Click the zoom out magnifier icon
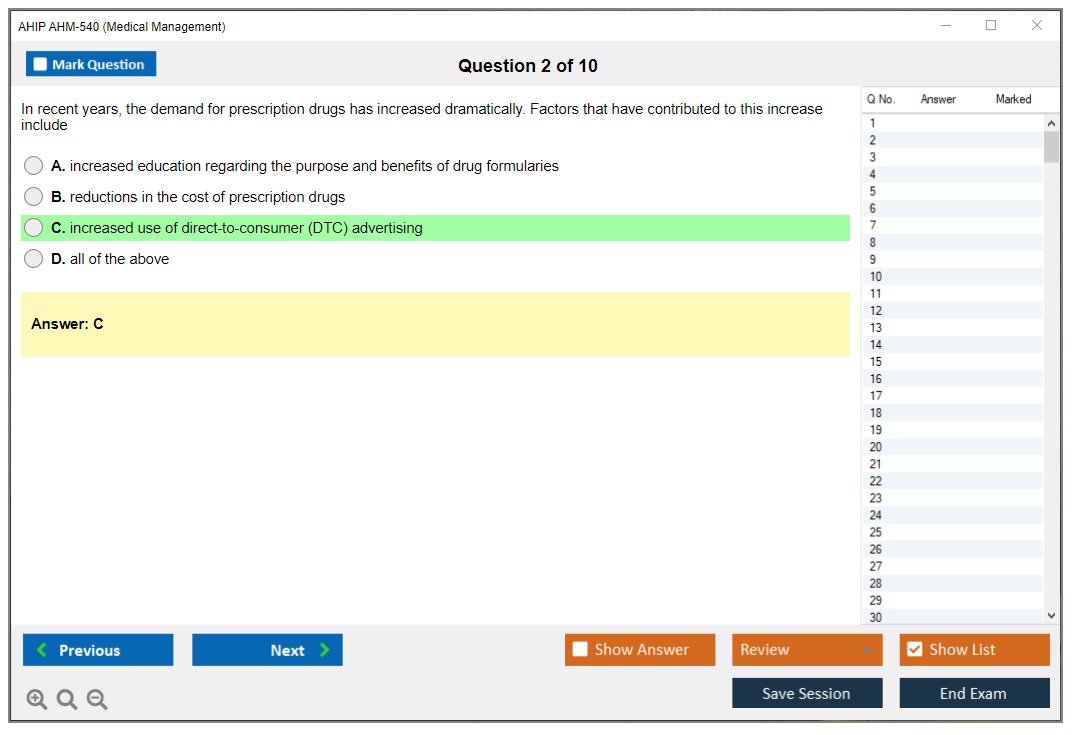The width and height of the screenshot is (1075, 735). point(97,700)
